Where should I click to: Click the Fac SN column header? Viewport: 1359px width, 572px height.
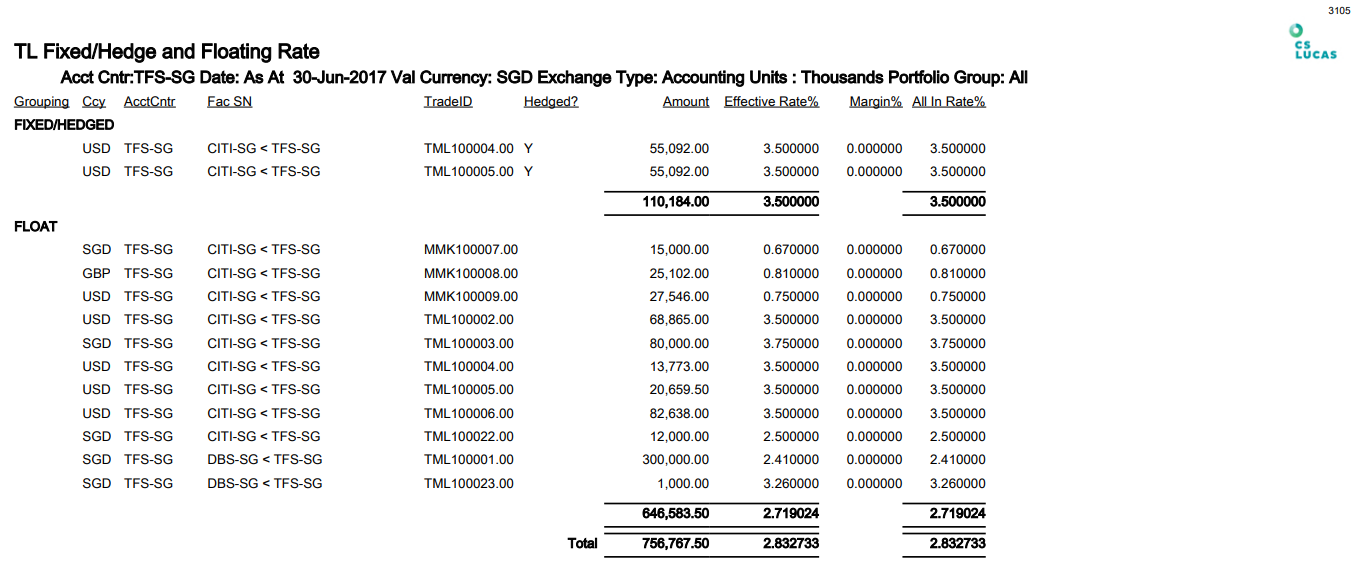pyautogui.click(x=229, y=102)
